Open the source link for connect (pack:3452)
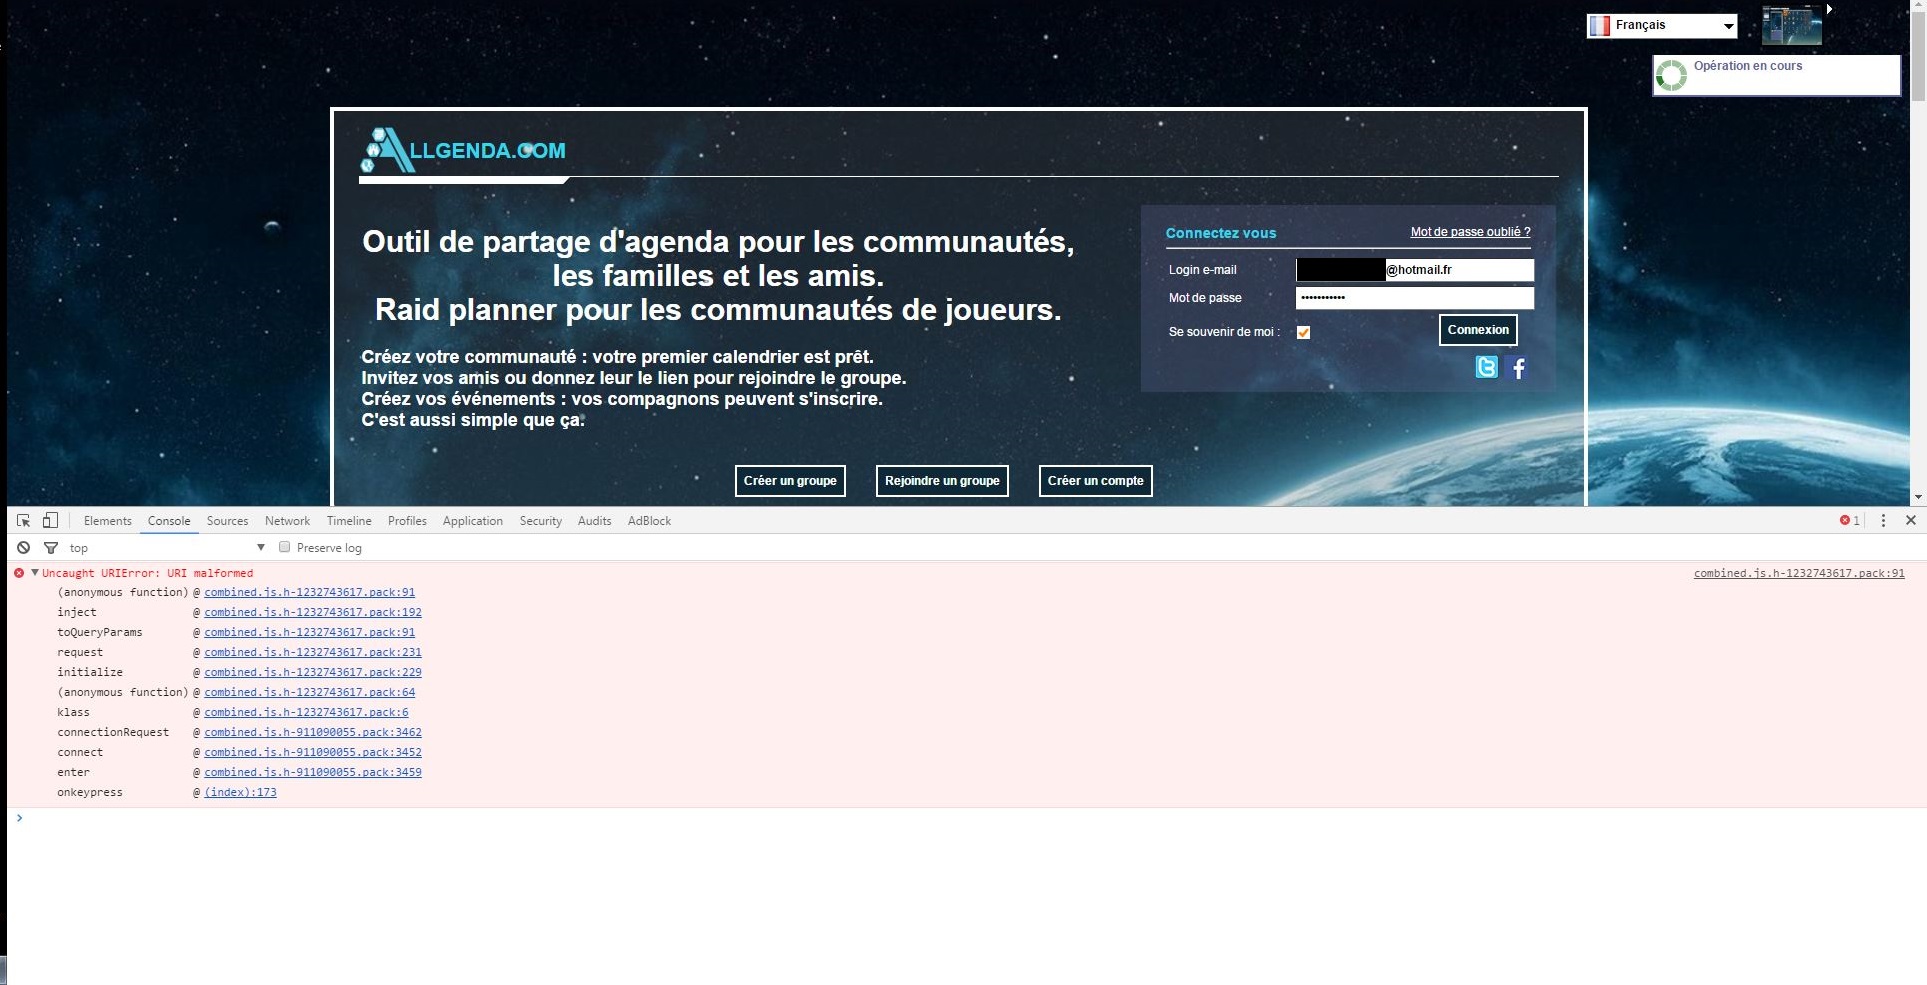This screenshot has height=985, width=1927. (x=313, y=752)
